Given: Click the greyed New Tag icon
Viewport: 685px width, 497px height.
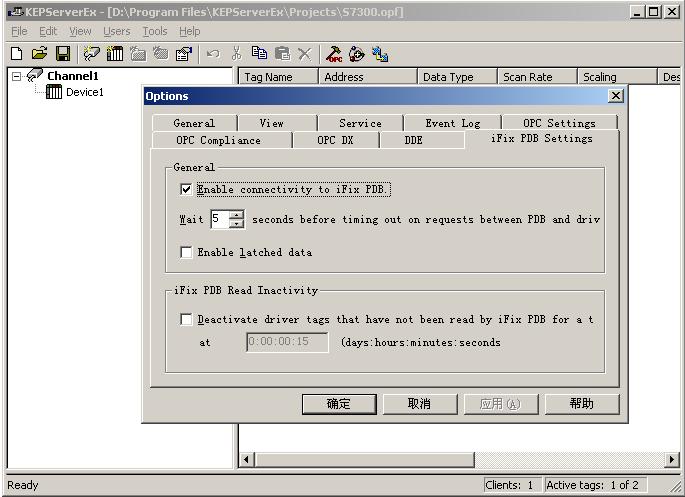Looking at the screenshot, I should click(x=161, y=53).
